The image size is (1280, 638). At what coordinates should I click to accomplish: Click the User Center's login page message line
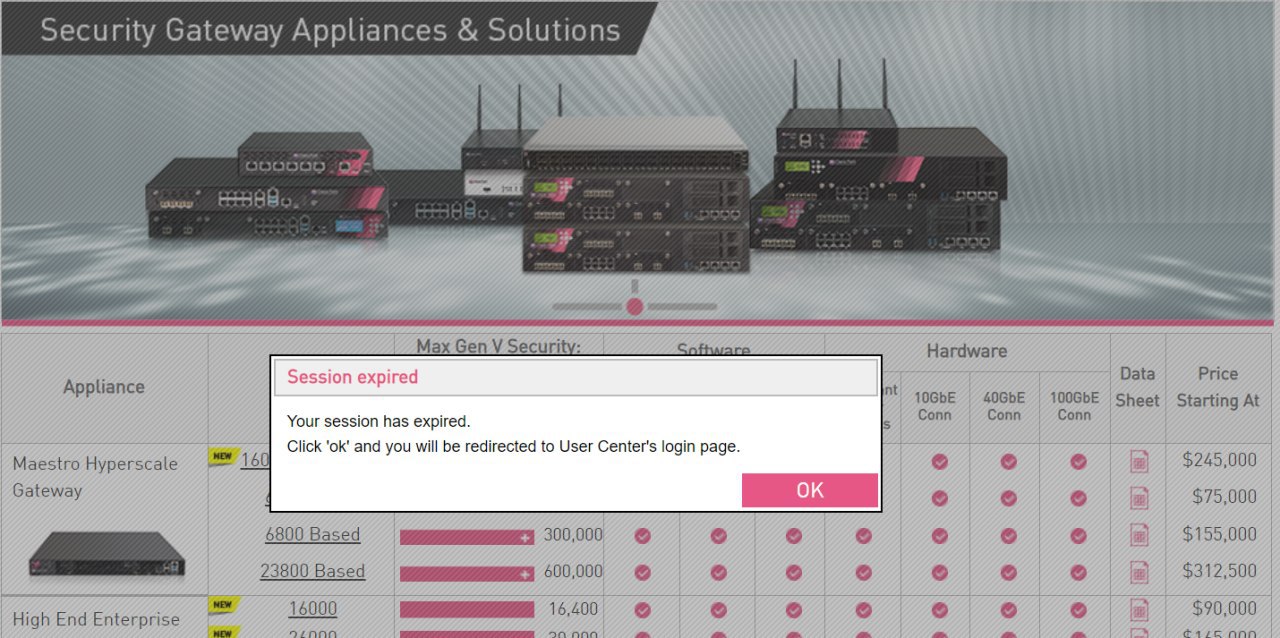tap(513, 446)
